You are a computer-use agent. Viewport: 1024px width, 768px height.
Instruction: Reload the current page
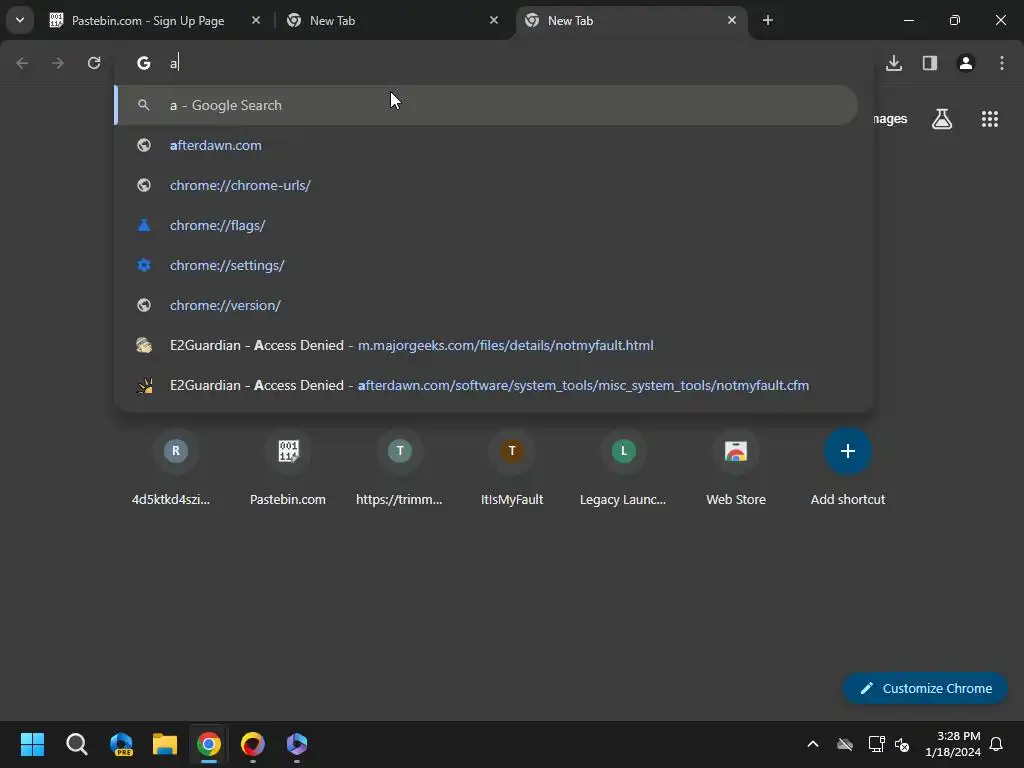click(x=94, y=63)
